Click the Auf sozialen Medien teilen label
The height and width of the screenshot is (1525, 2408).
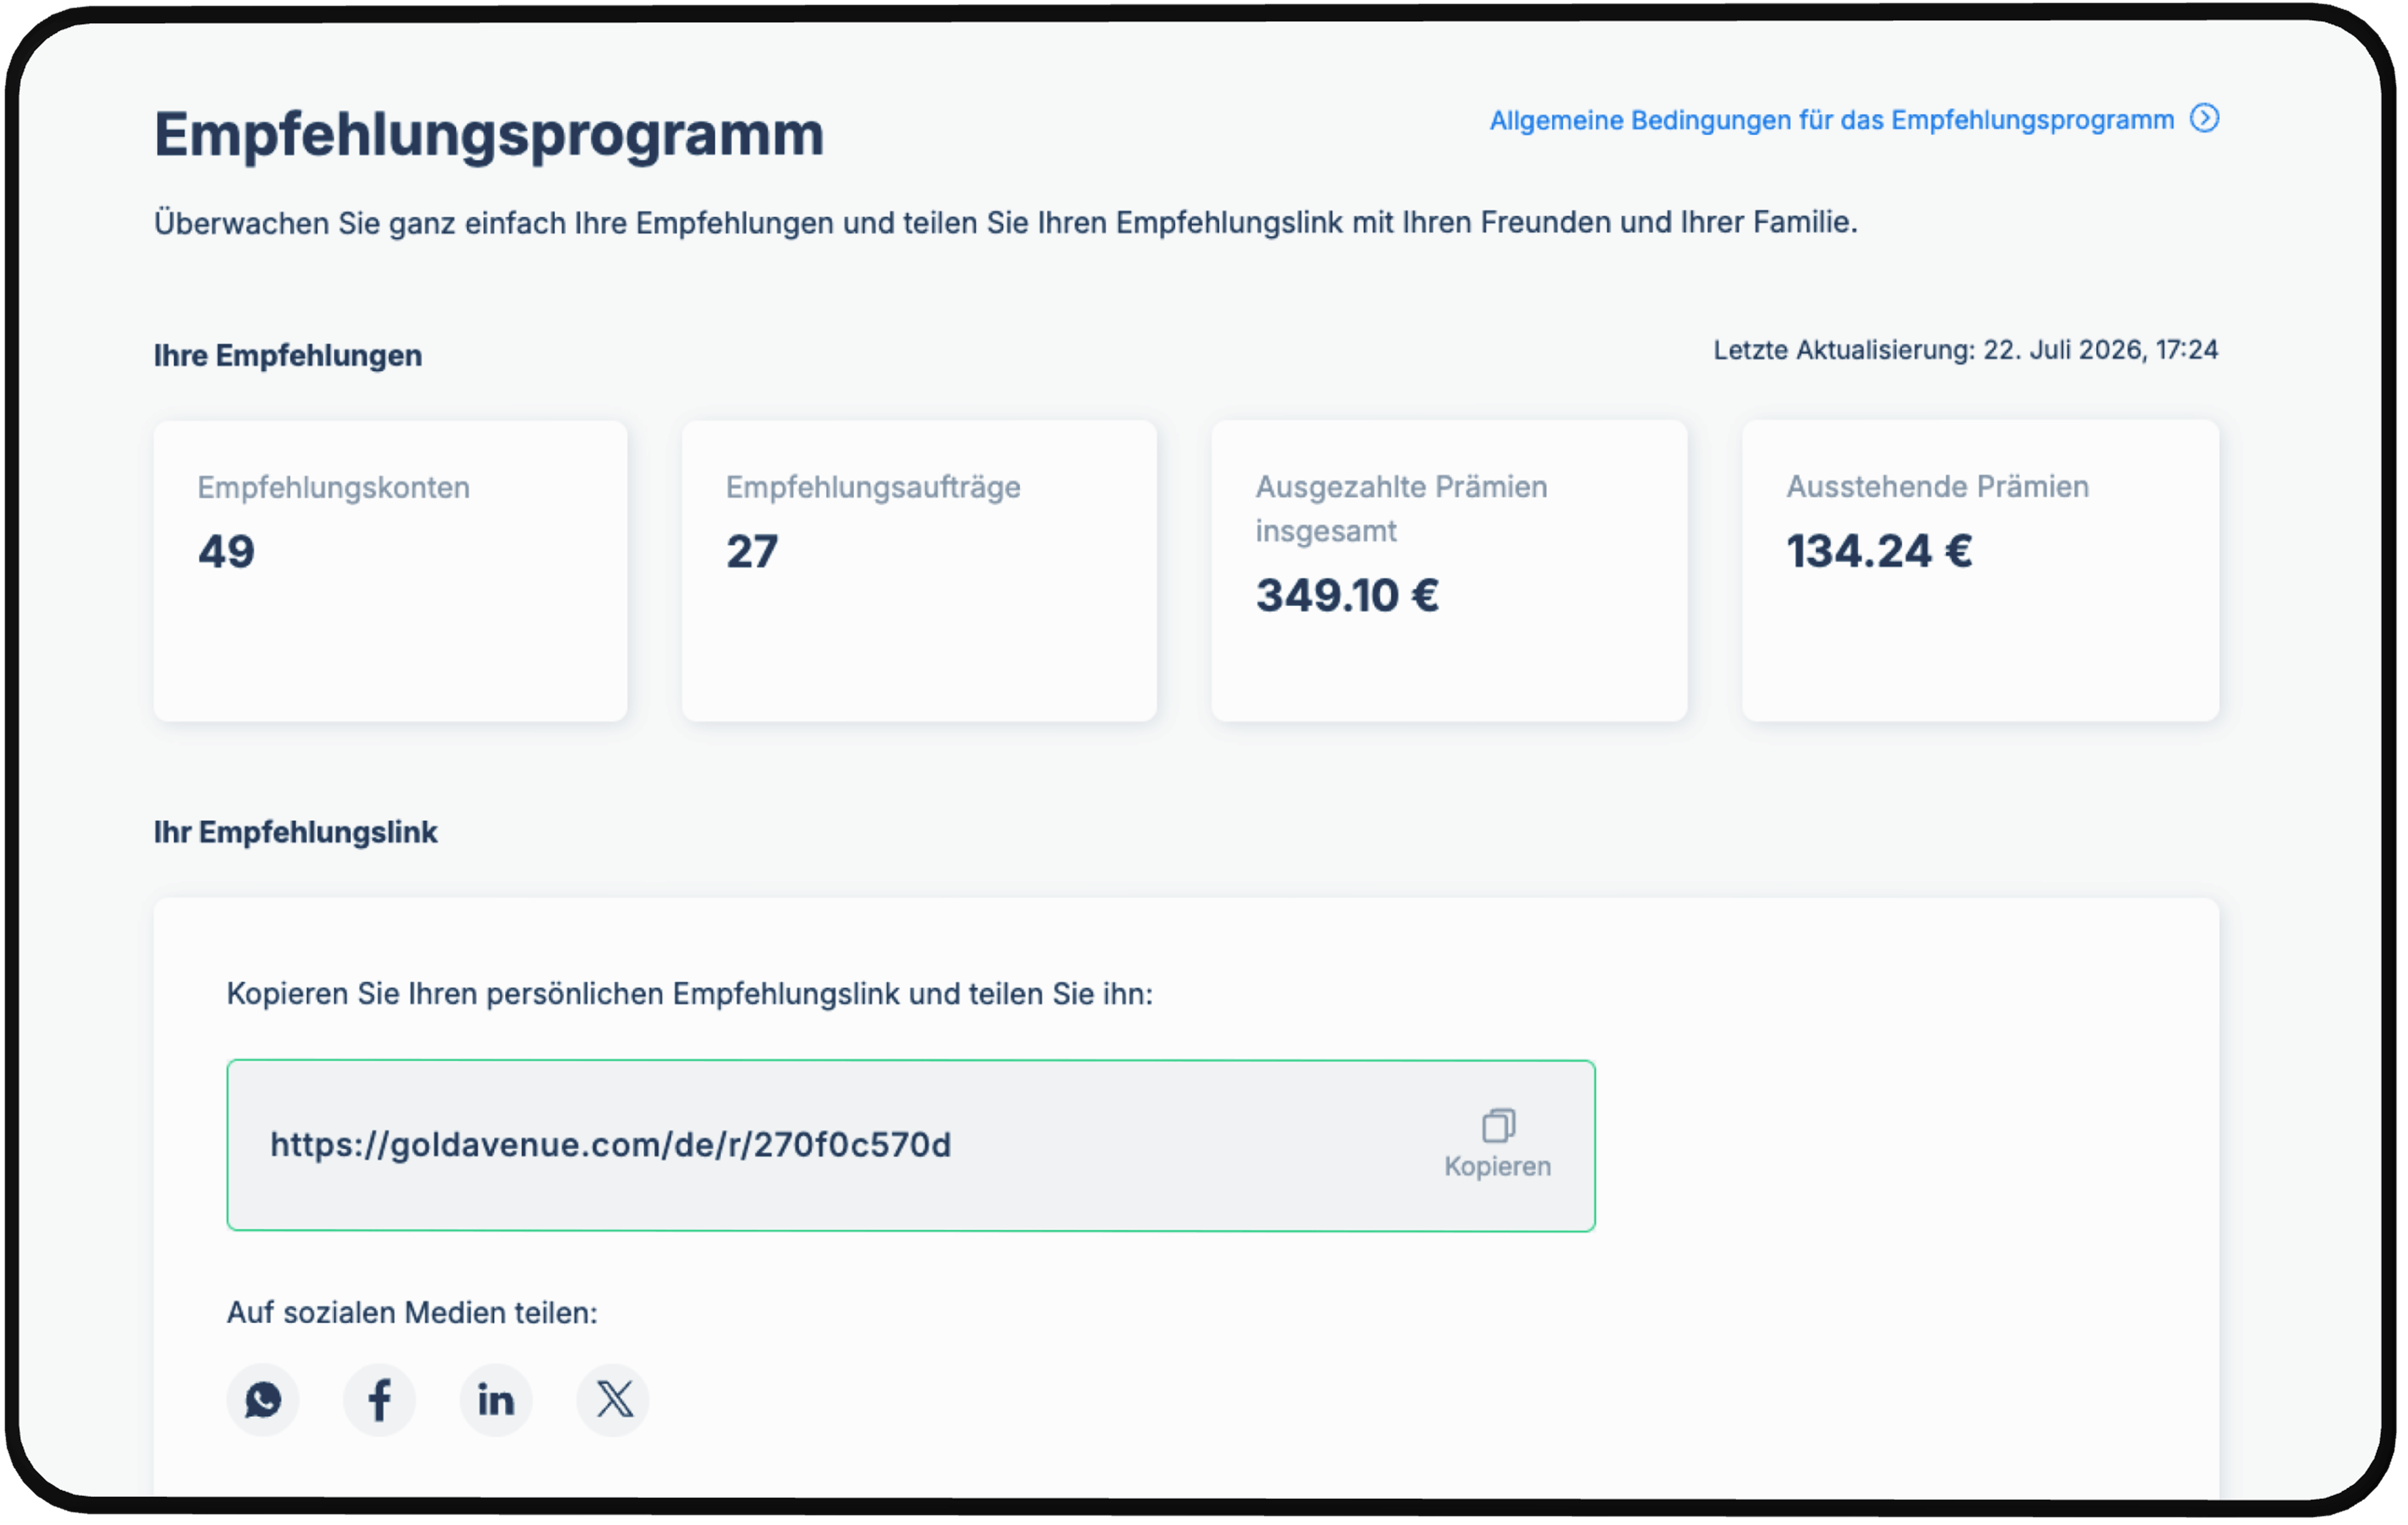413,1313
